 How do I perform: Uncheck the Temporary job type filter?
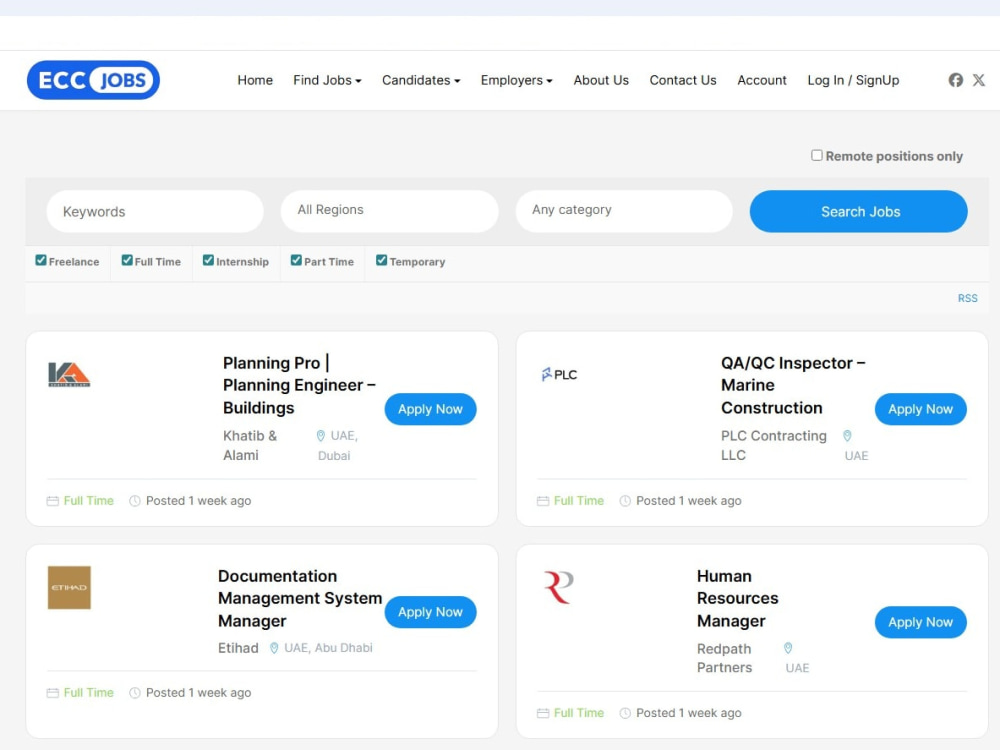point(381,260)
